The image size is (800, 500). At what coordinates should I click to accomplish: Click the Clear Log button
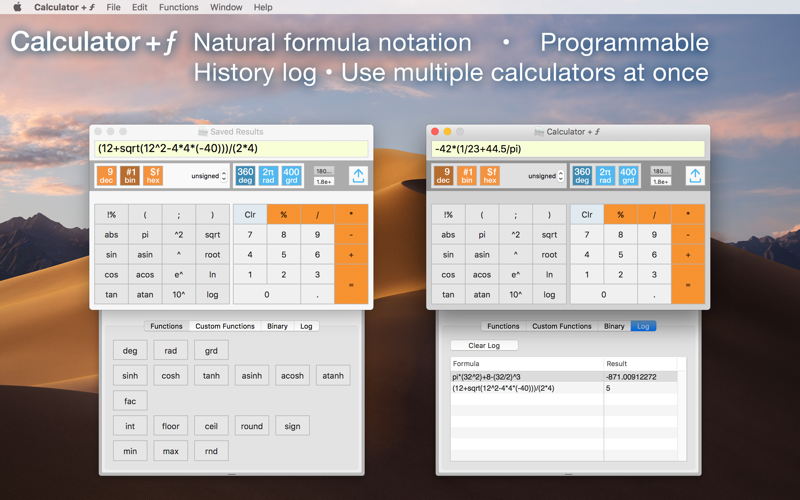484,345
